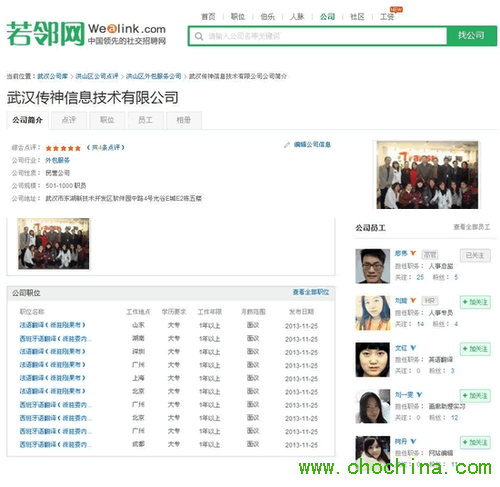
Task: Click orange V badge beside first employee
Action: (x=413, y=253)
